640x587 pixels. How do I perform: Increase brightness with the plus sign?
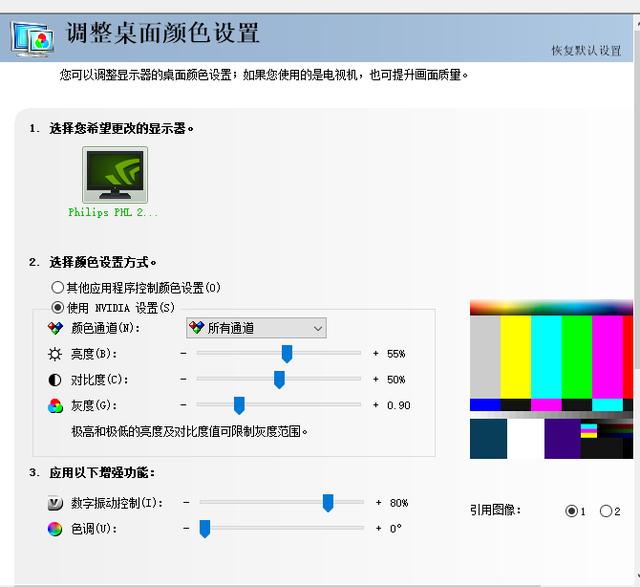coord(376,354)
